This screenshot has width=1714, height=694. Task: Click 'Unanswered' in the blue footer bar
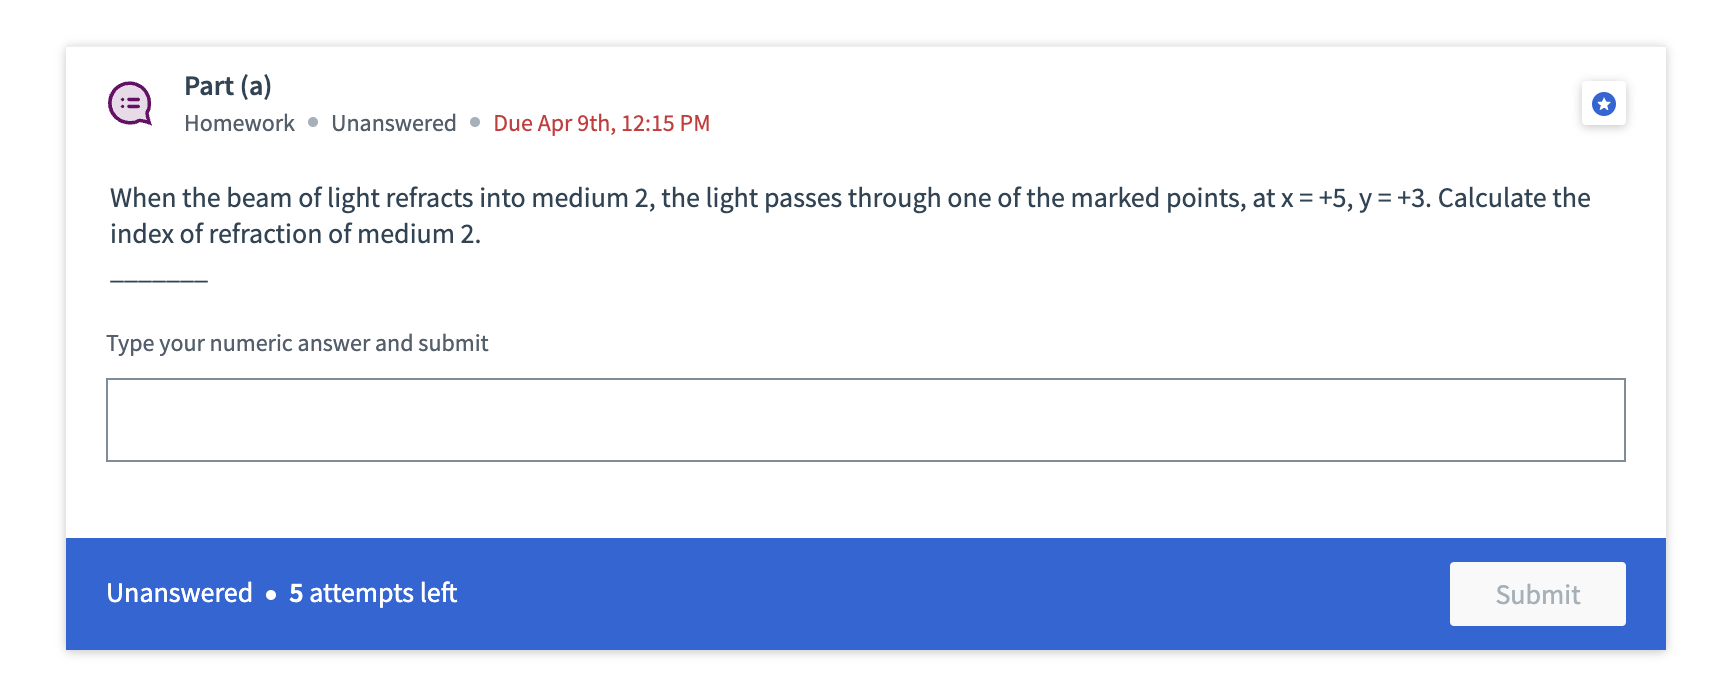coord(180,593)
